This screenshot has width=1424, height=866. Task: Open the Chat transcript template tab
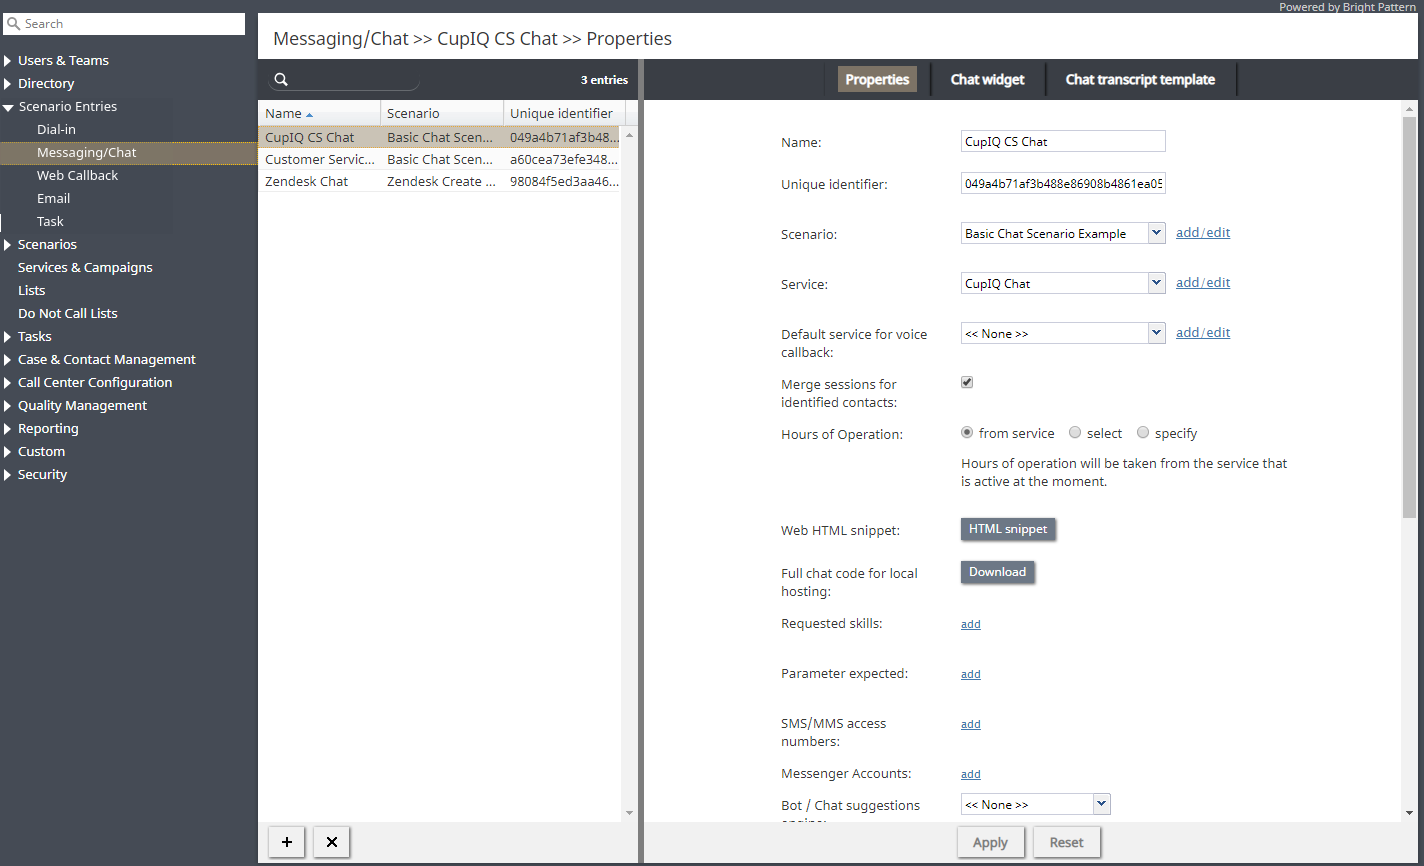[x=1140, y=80]
